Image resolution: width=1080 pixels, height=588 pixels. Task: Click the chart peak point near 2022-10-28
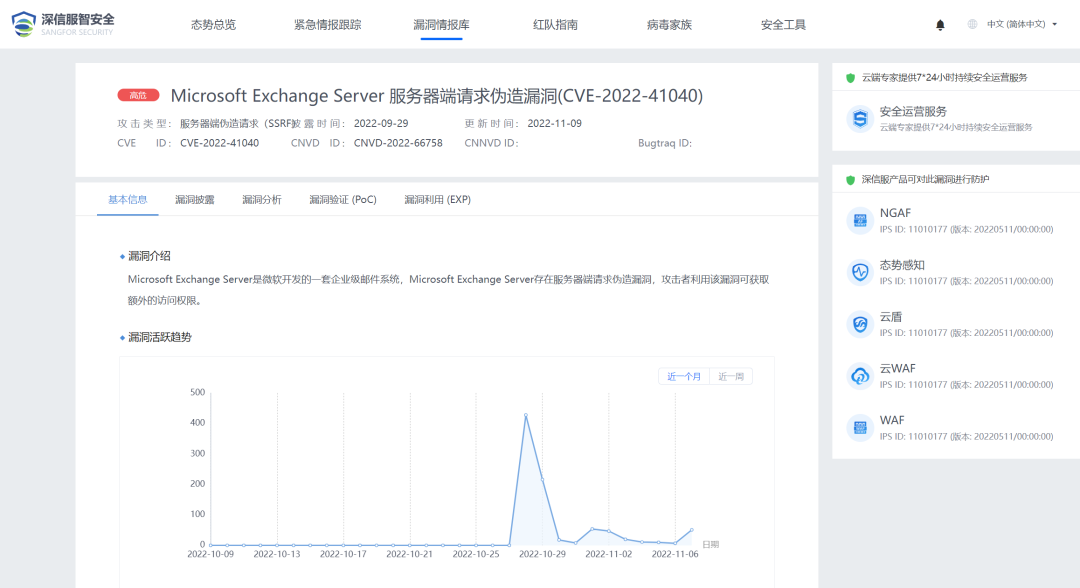pos(526,415)
